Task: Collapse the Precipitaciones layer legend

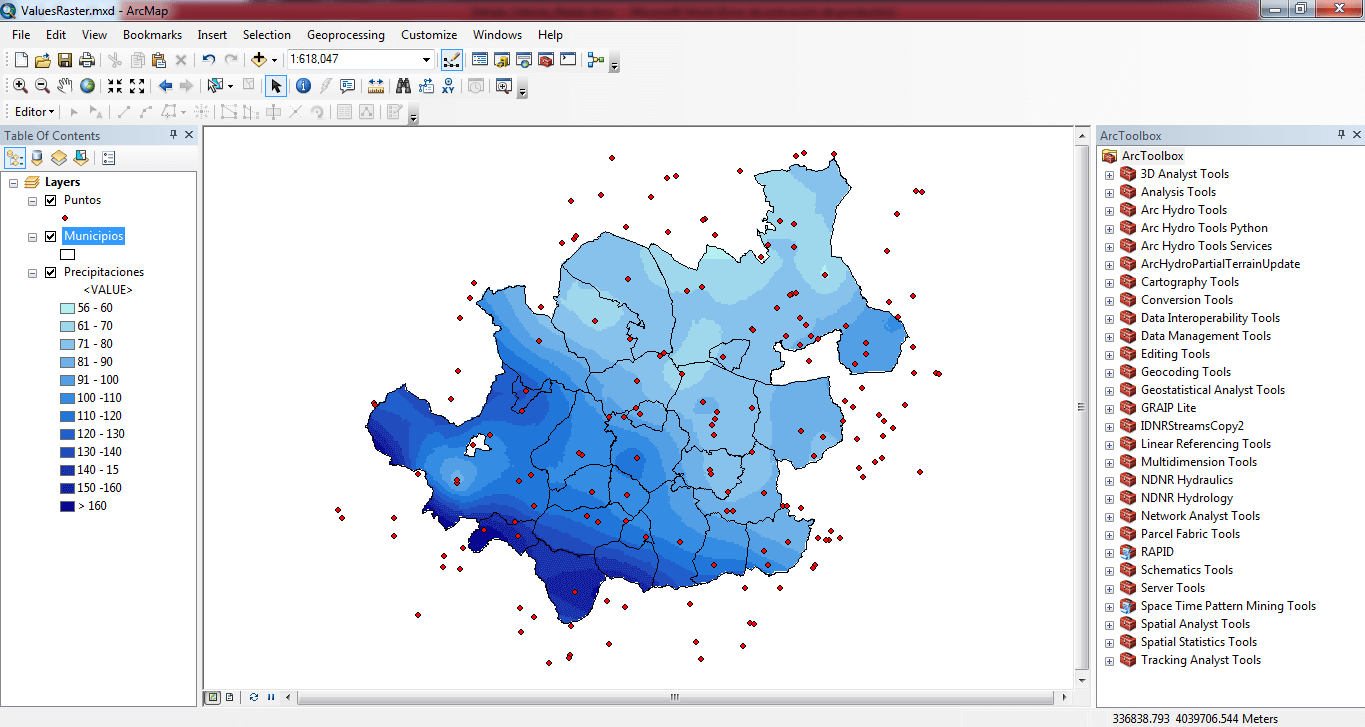Action: [33, 272]
